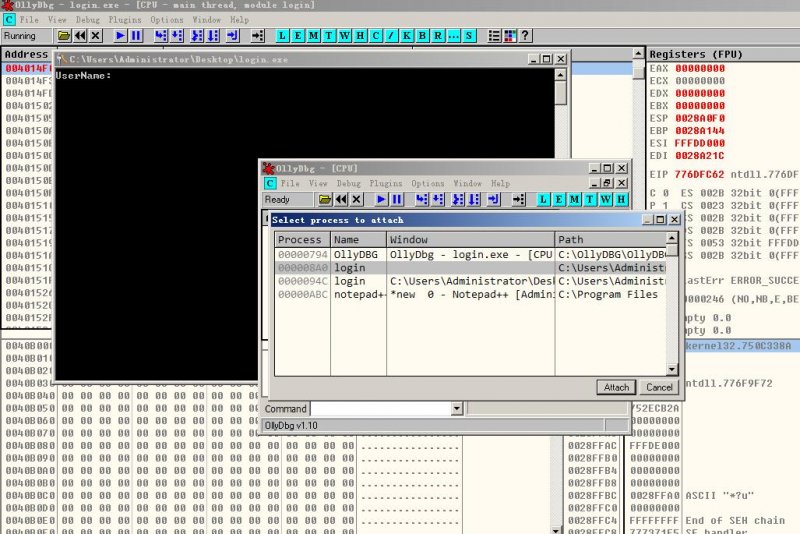800x534 pixels.
Task: Open File menu in main OllyDbg window
Action: tap(29, 20)
